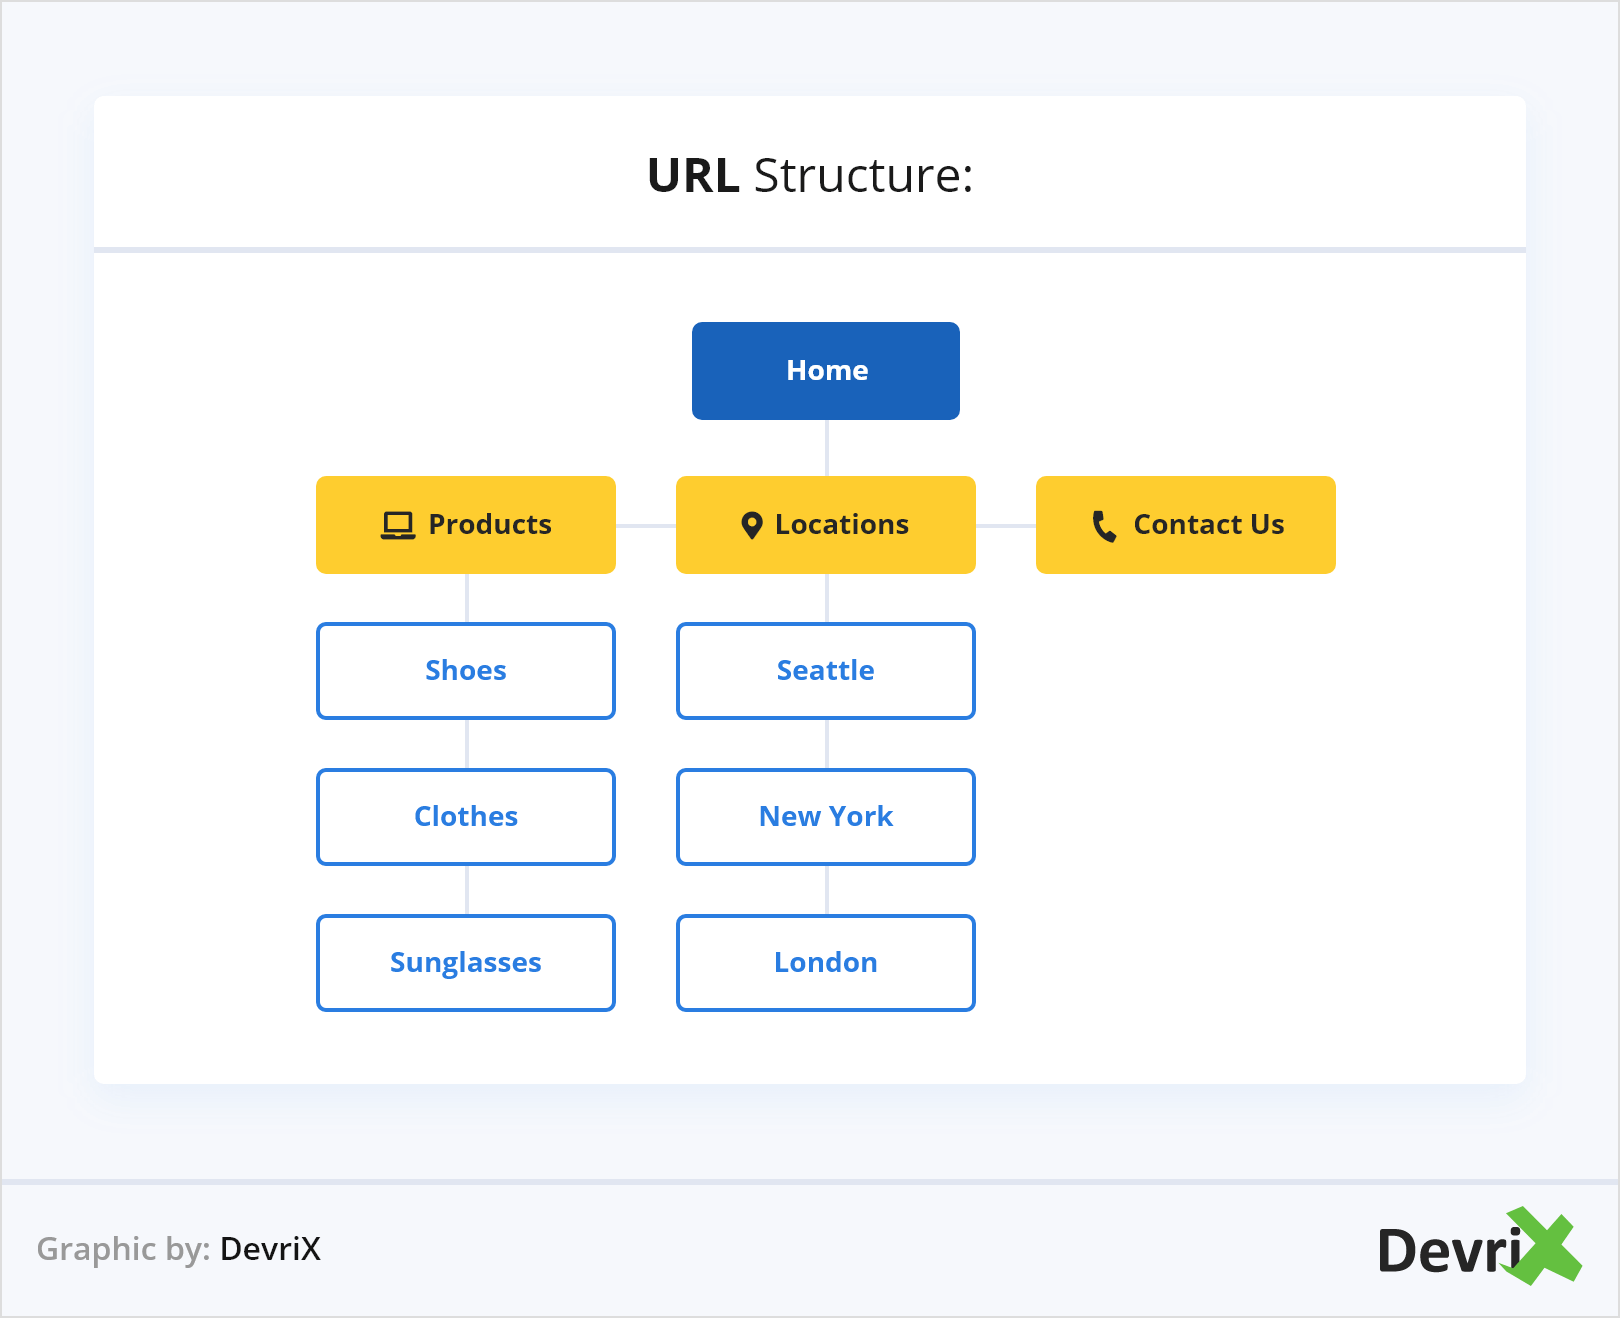The width and height of the screenshot is (1620, 1318).
Task: Click the connector line under Home
Action: [825, 448]
